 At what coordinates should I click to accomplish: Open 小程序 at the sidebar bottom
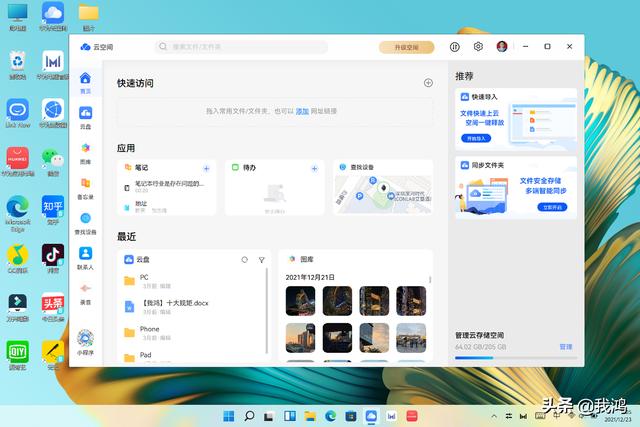click(x=85, y=341)
